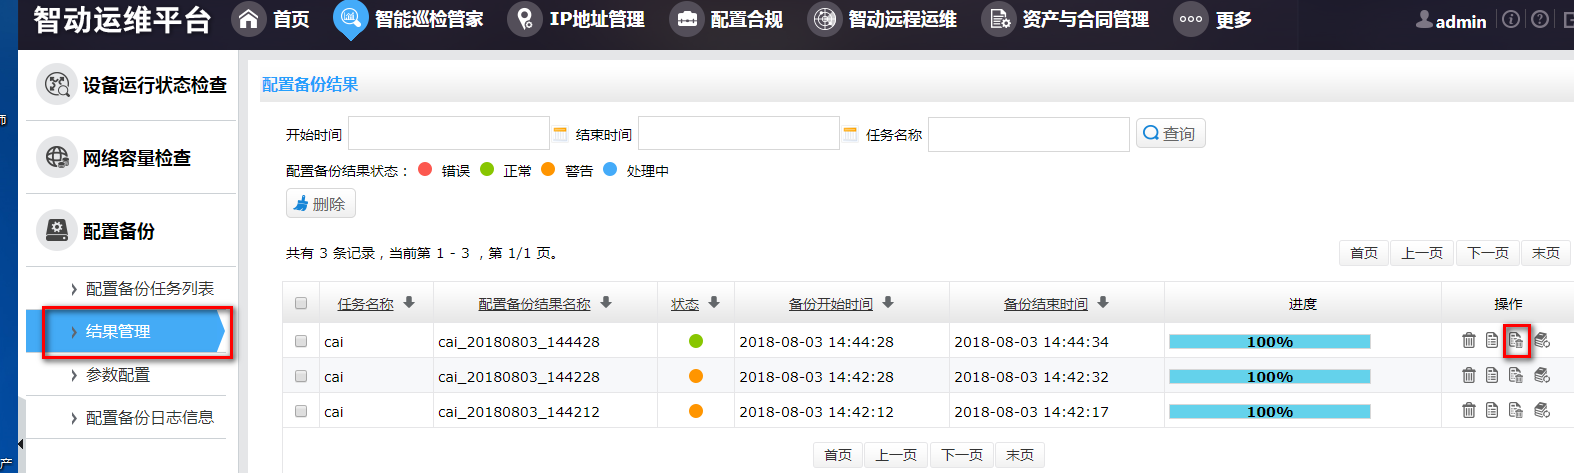This screenshot has width=1574, height=473.
Task: Open the info icon next to admin
Action: [x=1511, y=19]
